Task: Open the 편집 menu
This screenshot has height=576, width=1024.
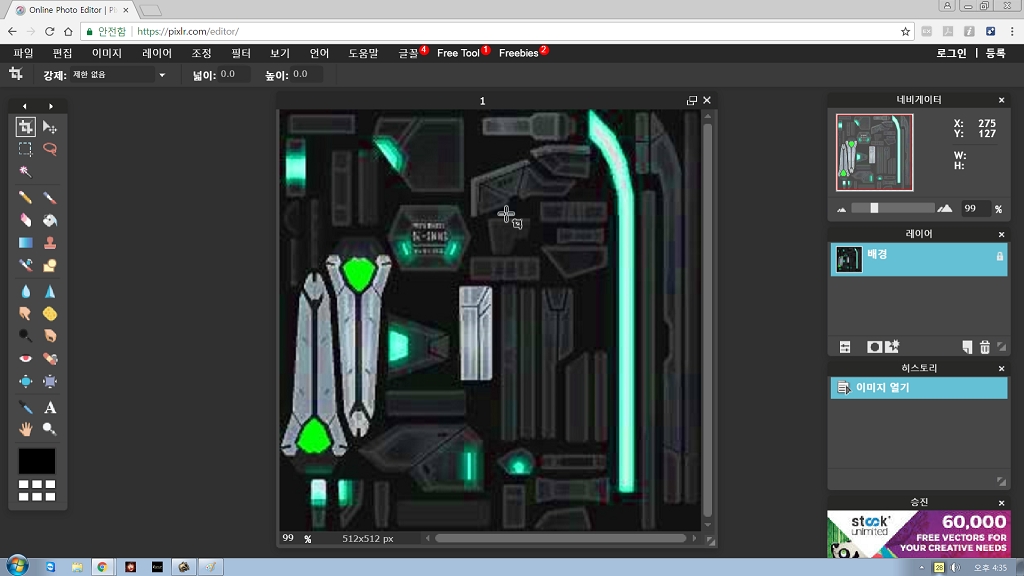Action: tap(62, 53)
